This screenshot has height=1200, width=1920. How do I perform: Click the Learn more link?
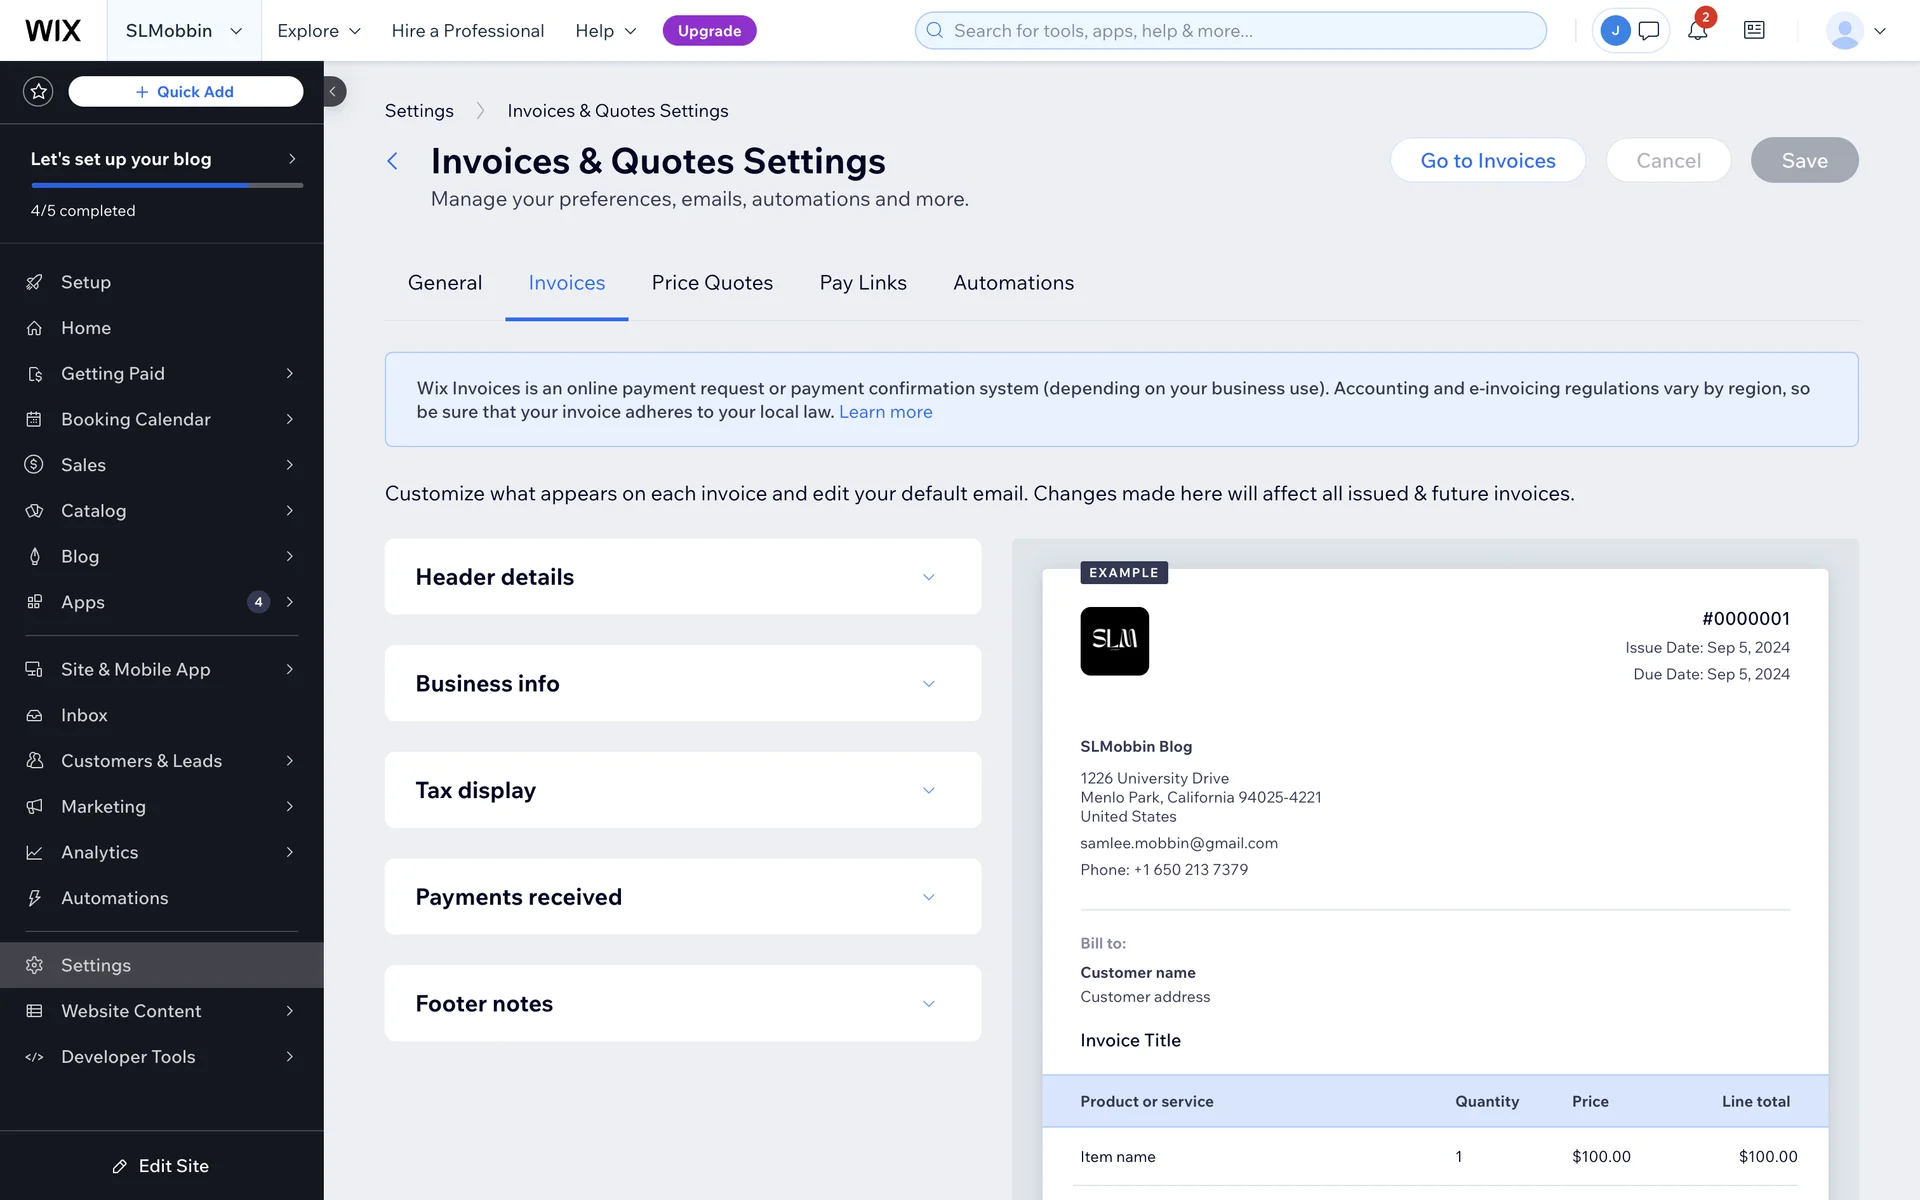coord(885,412)
